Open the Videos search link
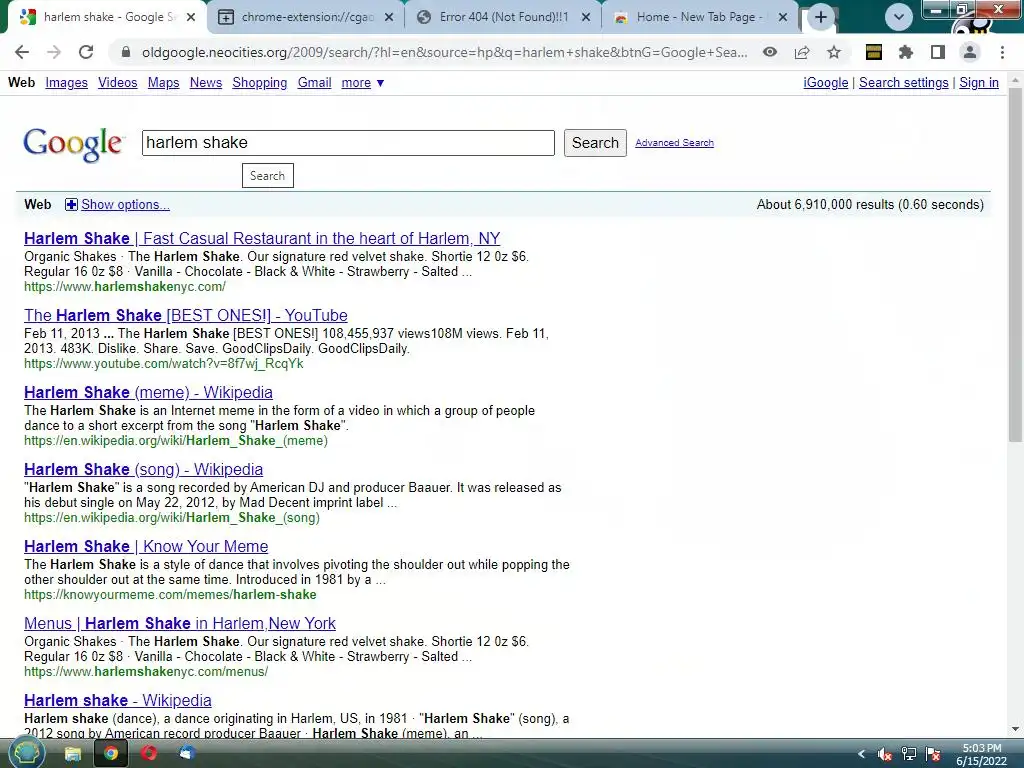Viewport: 1024px width, 768px height. [118, 82]
